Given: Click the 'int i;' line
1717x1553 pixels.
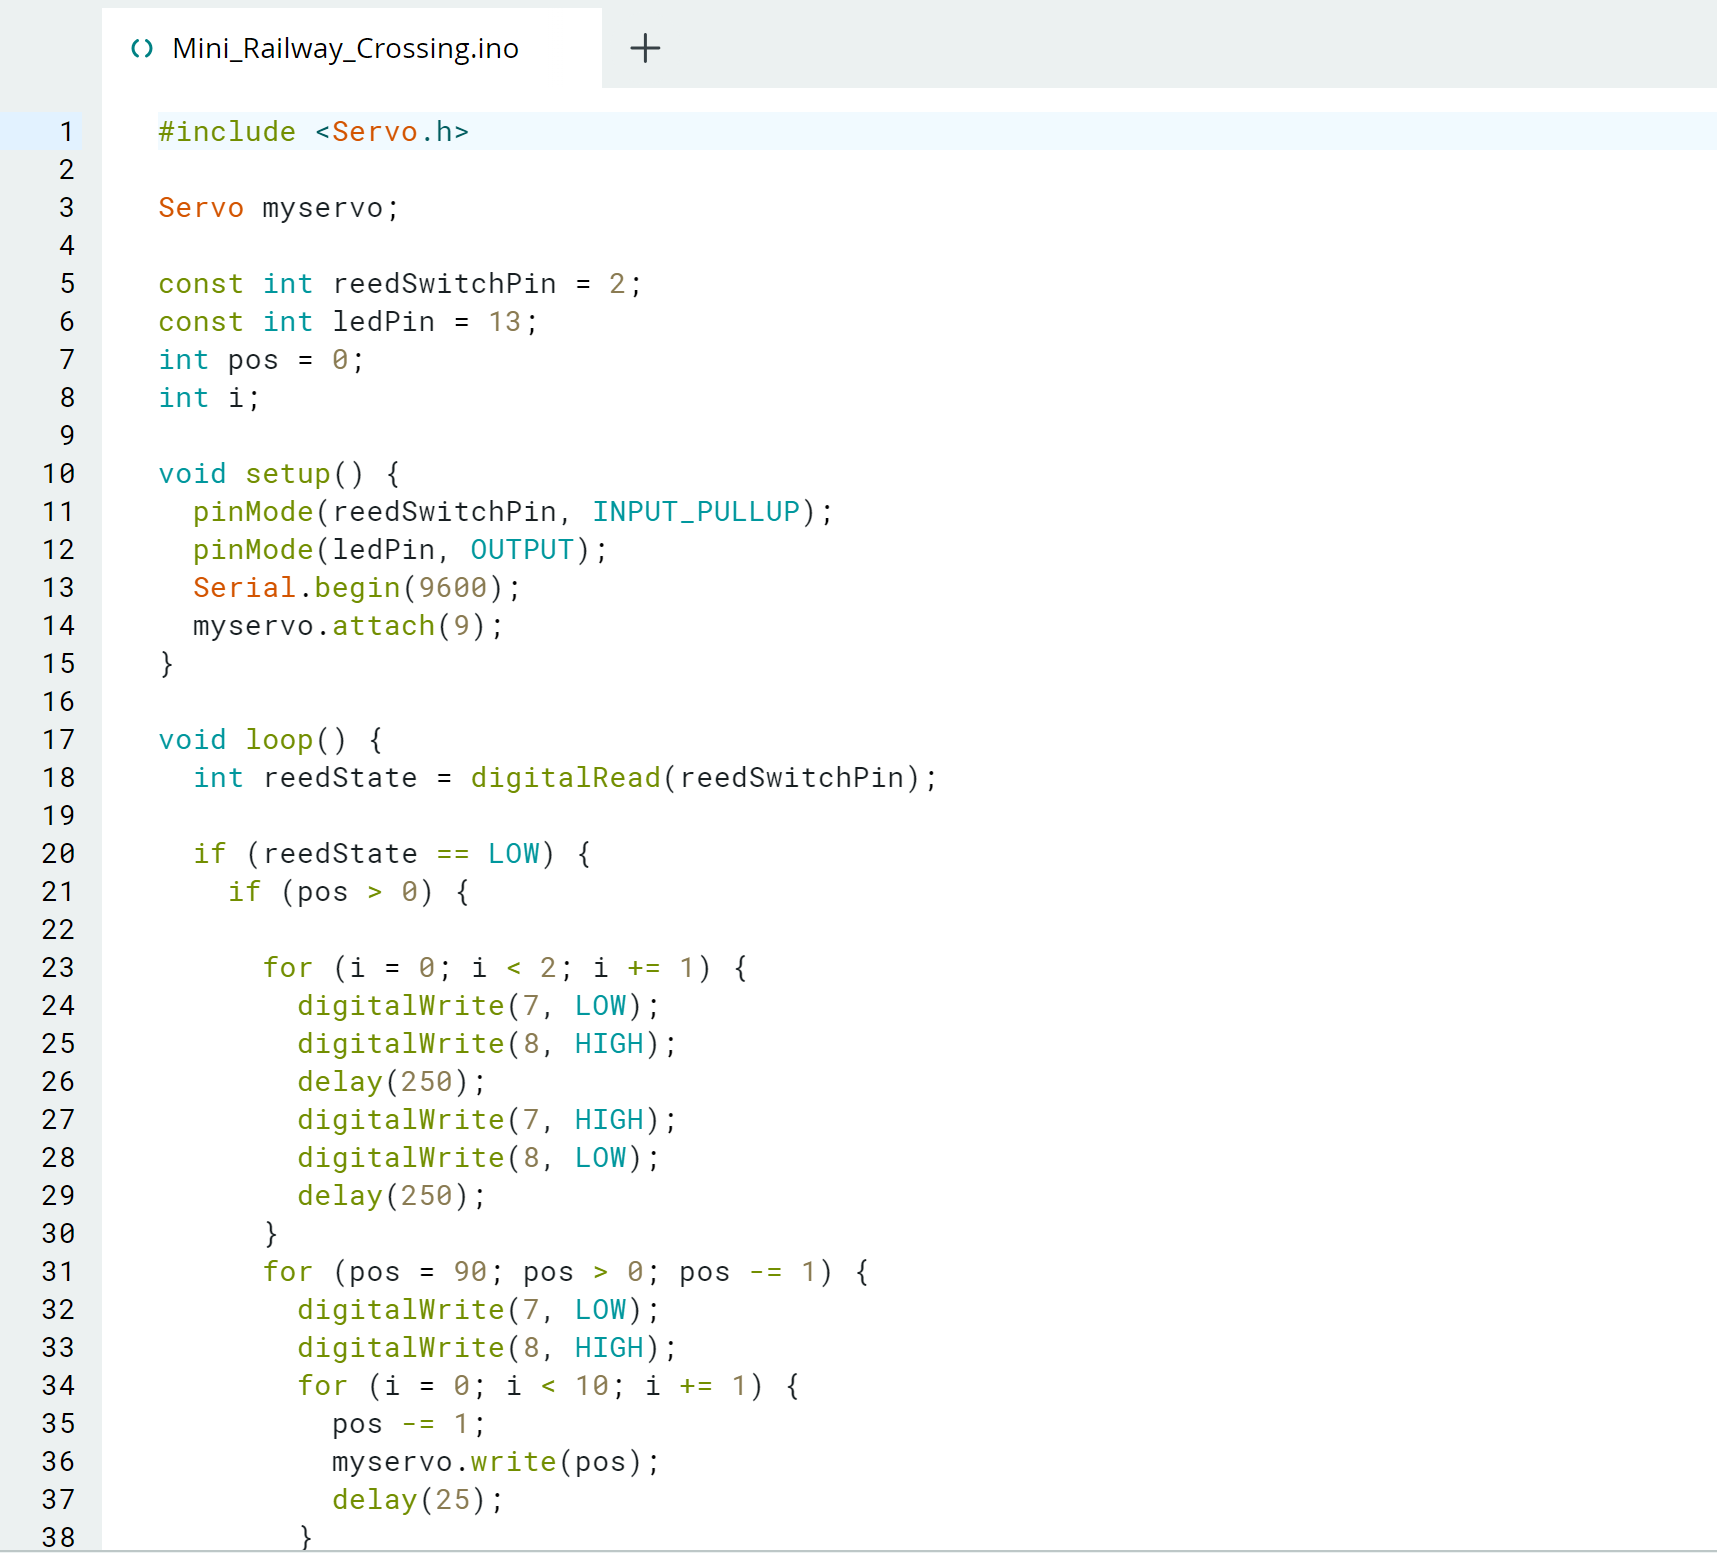Looking at the screenshot, I should click(x=210, y=398).
